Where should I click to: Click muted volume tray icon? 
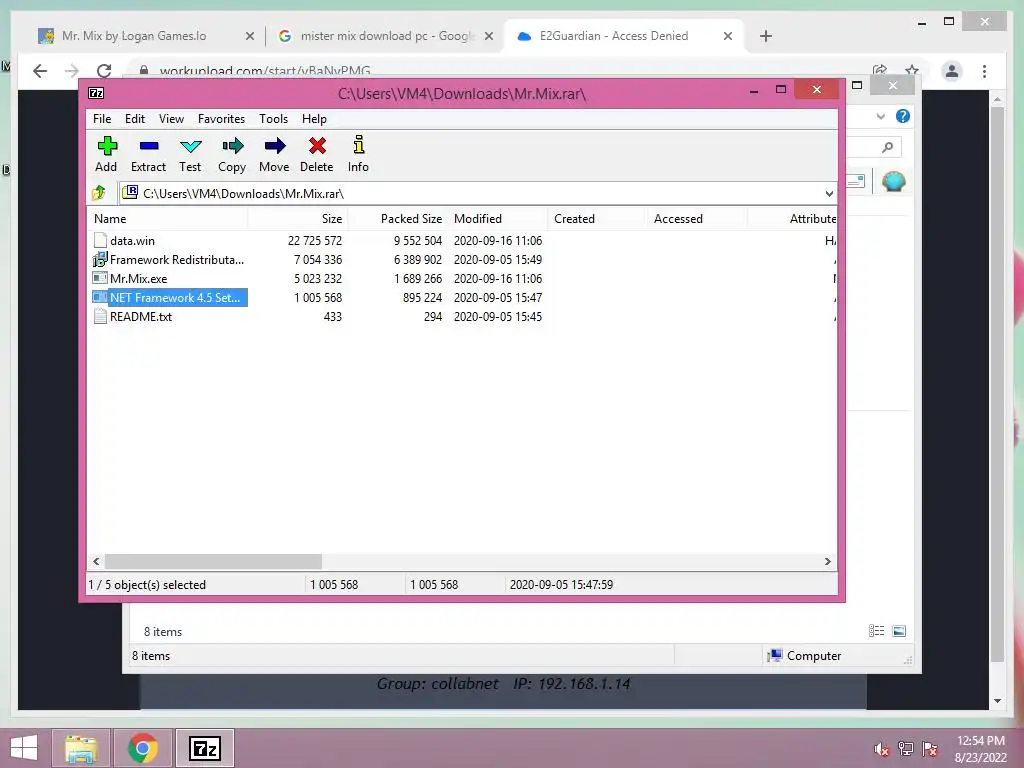881,749
